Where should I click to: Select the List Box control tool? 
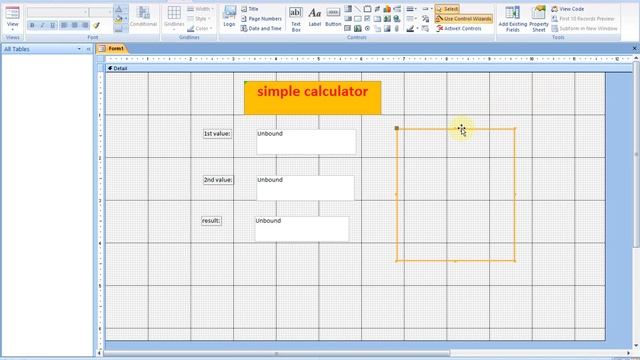point(348,18)
